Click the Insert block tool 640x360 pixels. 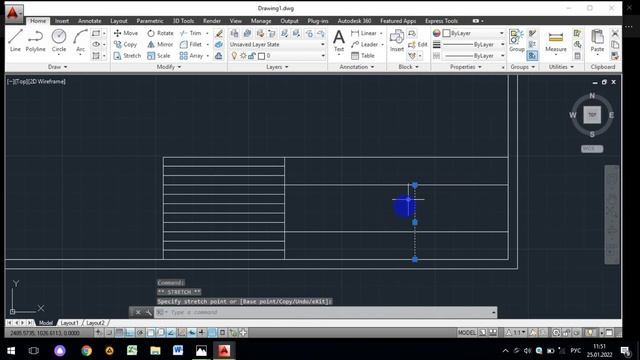(396, 41)
